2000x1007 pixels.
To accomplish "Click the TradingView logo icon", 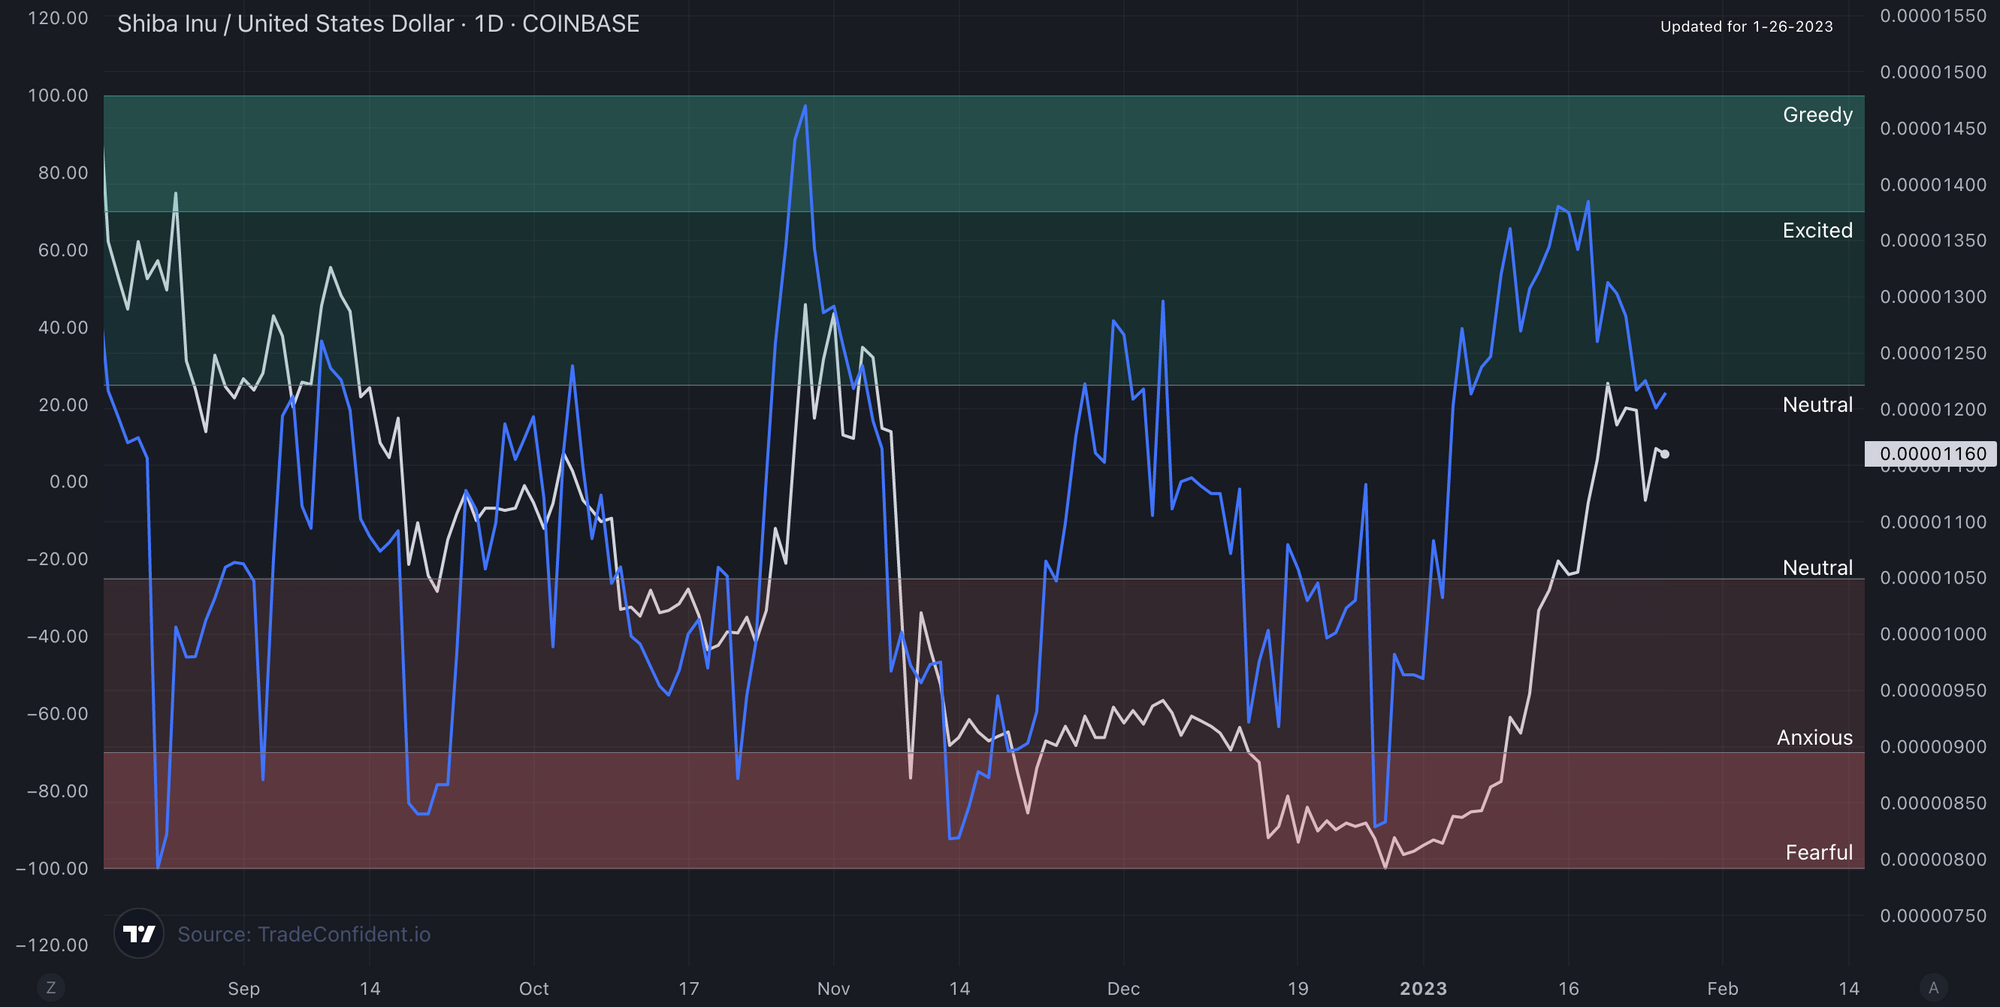I will (x=139, y=934).
